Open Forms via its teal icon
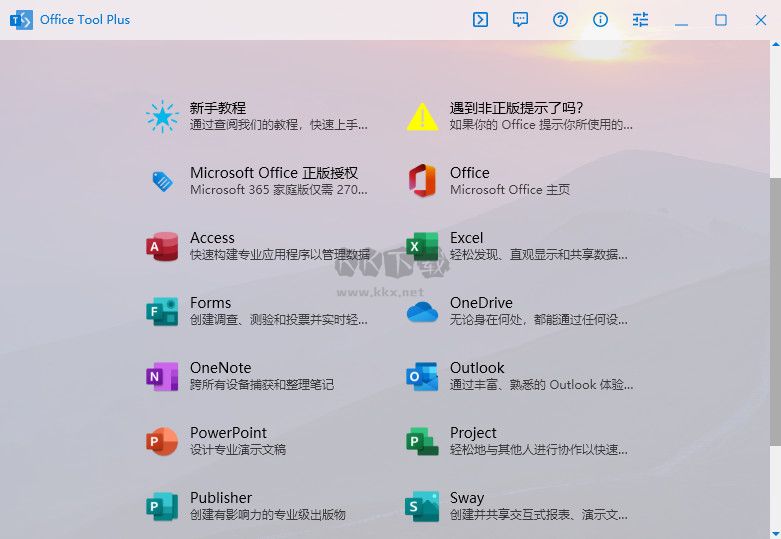Image resolution: width=781 pixels, height=539 pixels. tap(162, 311)
